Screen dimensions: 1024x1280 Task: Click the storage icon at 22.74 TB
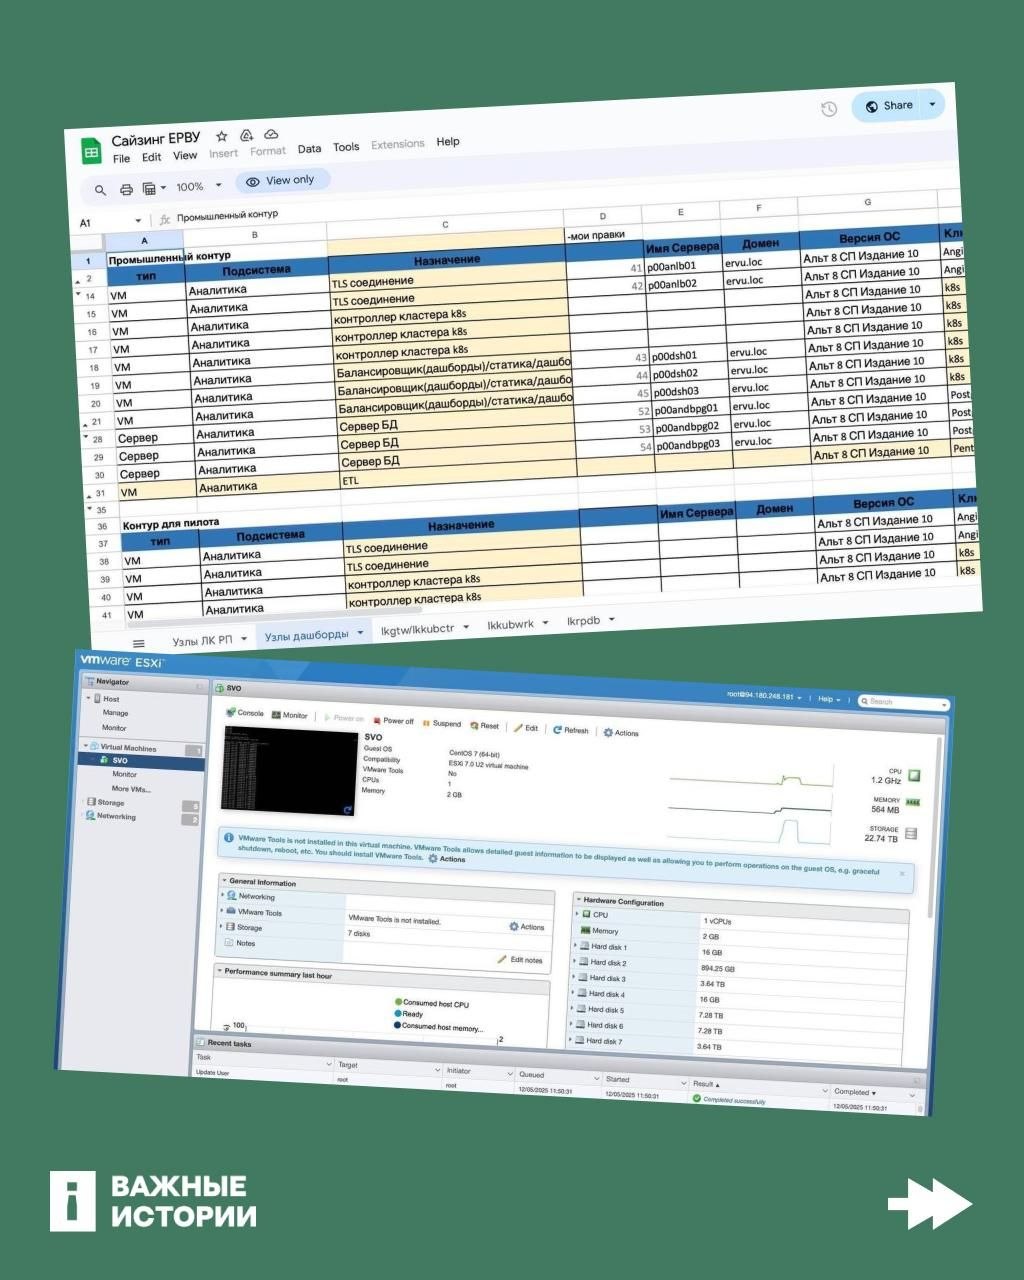911,834
